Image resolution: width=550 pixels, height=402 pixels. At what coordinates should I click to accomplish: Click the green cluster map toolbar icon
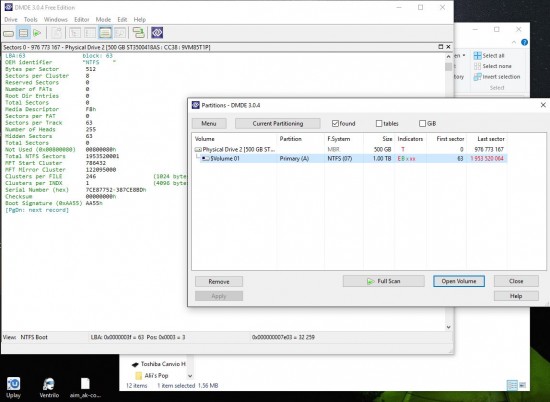[139, 33]
